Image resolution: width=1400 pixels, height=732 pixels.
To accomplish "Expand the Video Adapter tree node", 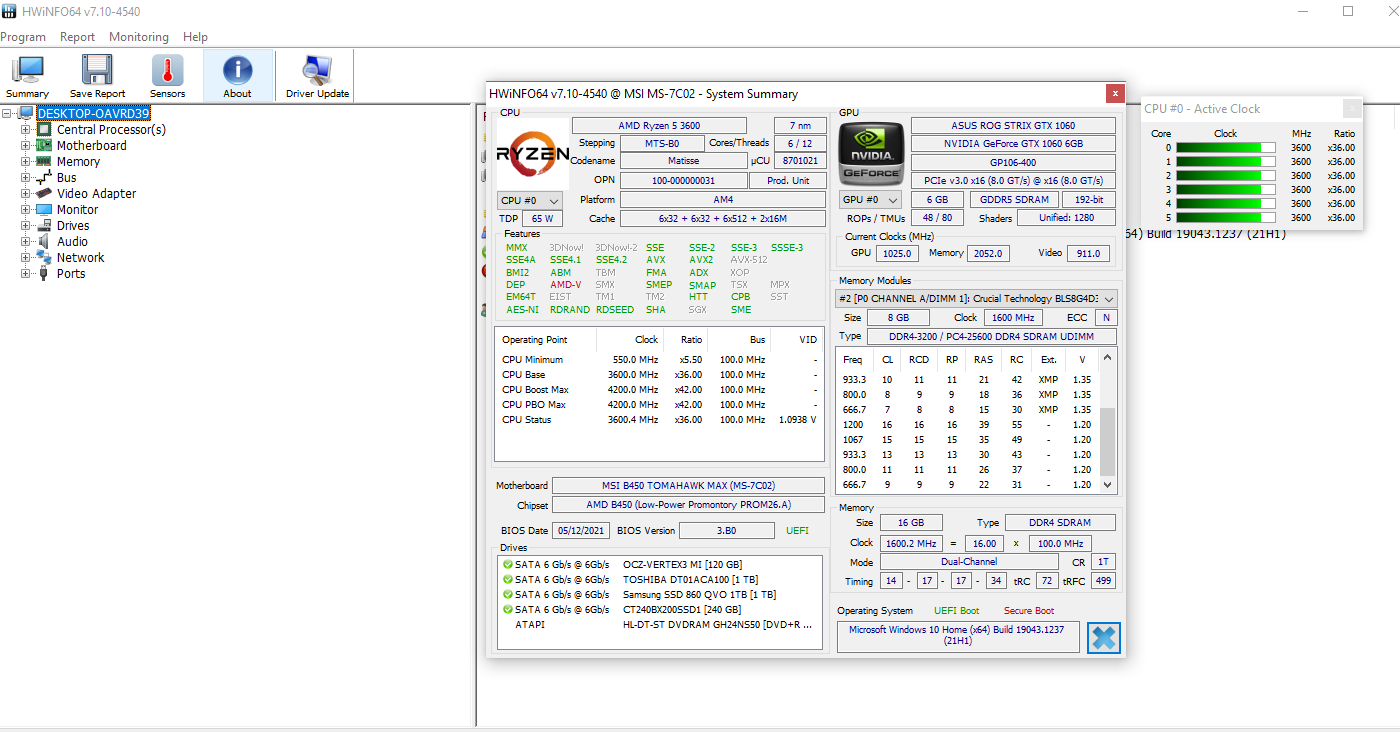I will click(x=26, y=193).
